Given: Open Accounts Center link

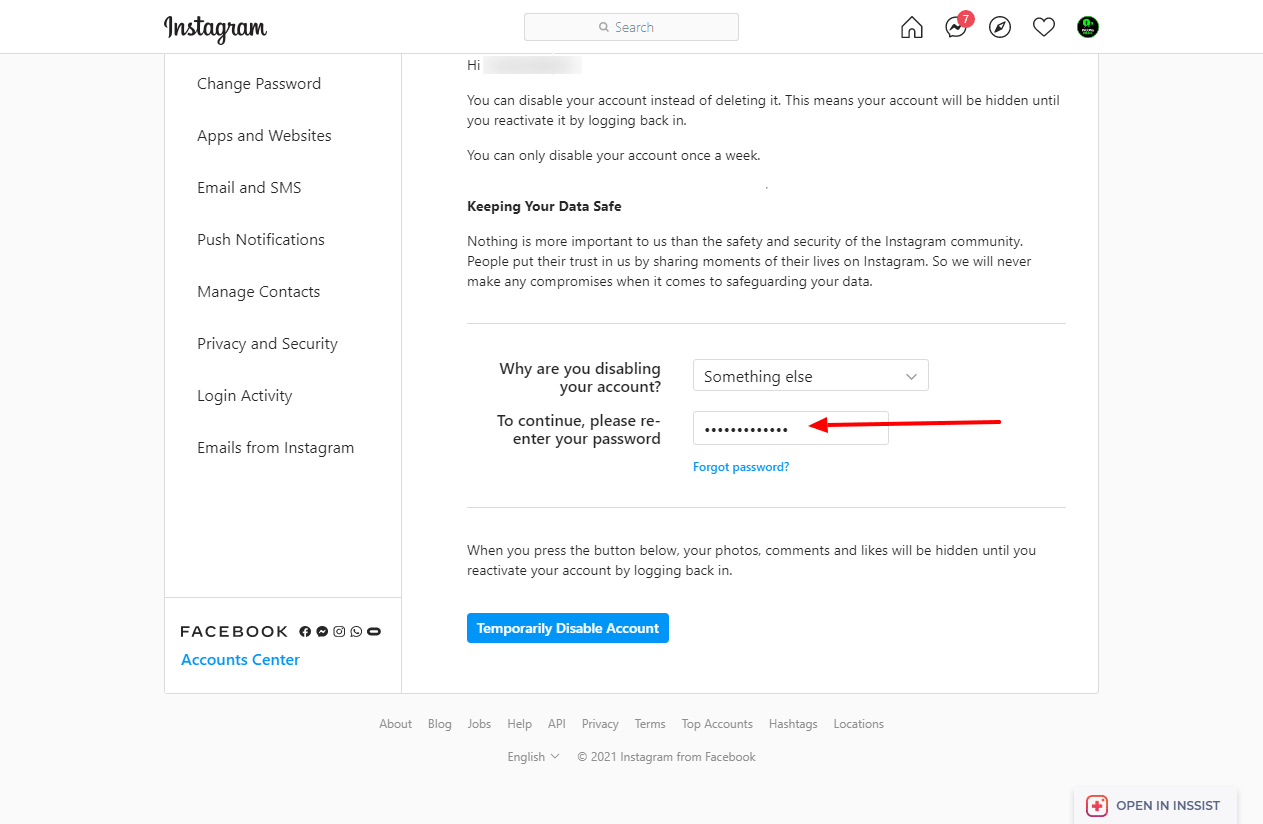Looking at the screenshot, I should pos(240,660).
